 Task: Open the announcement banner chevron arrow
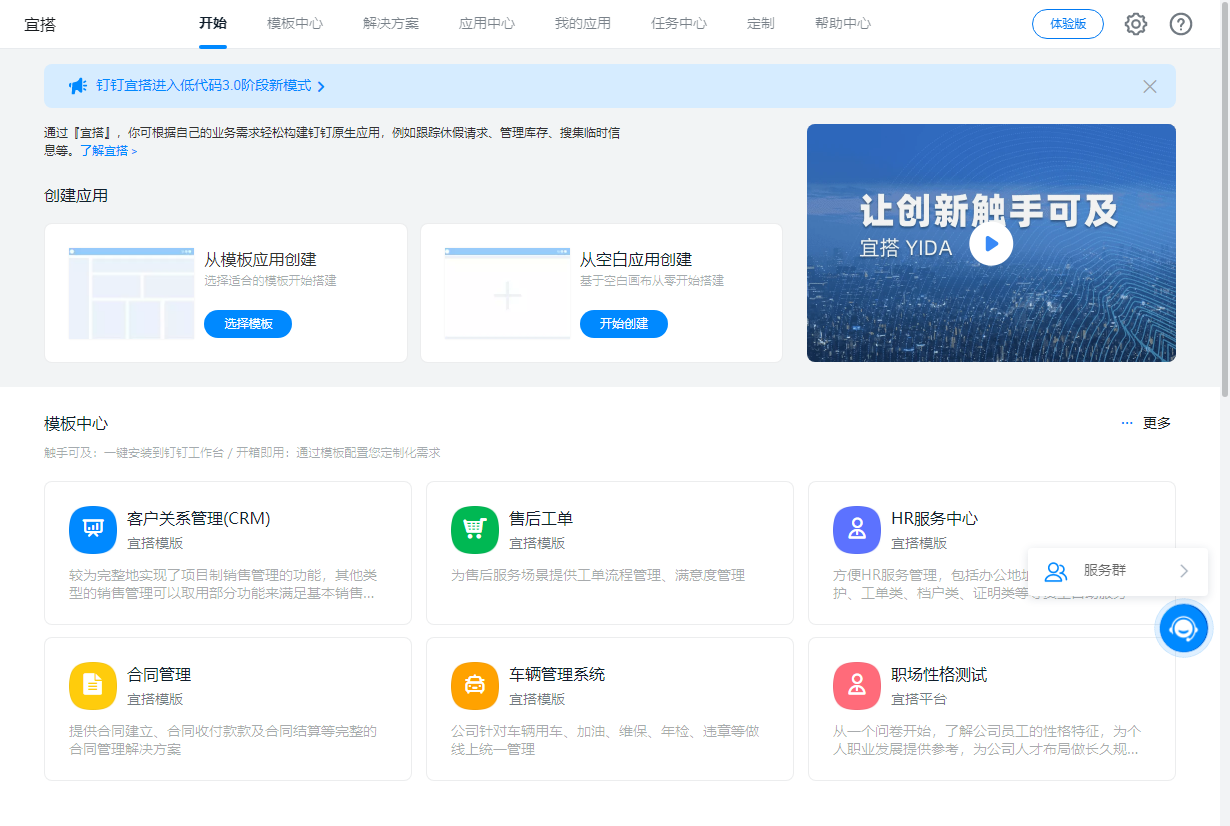tap(321, 87)
